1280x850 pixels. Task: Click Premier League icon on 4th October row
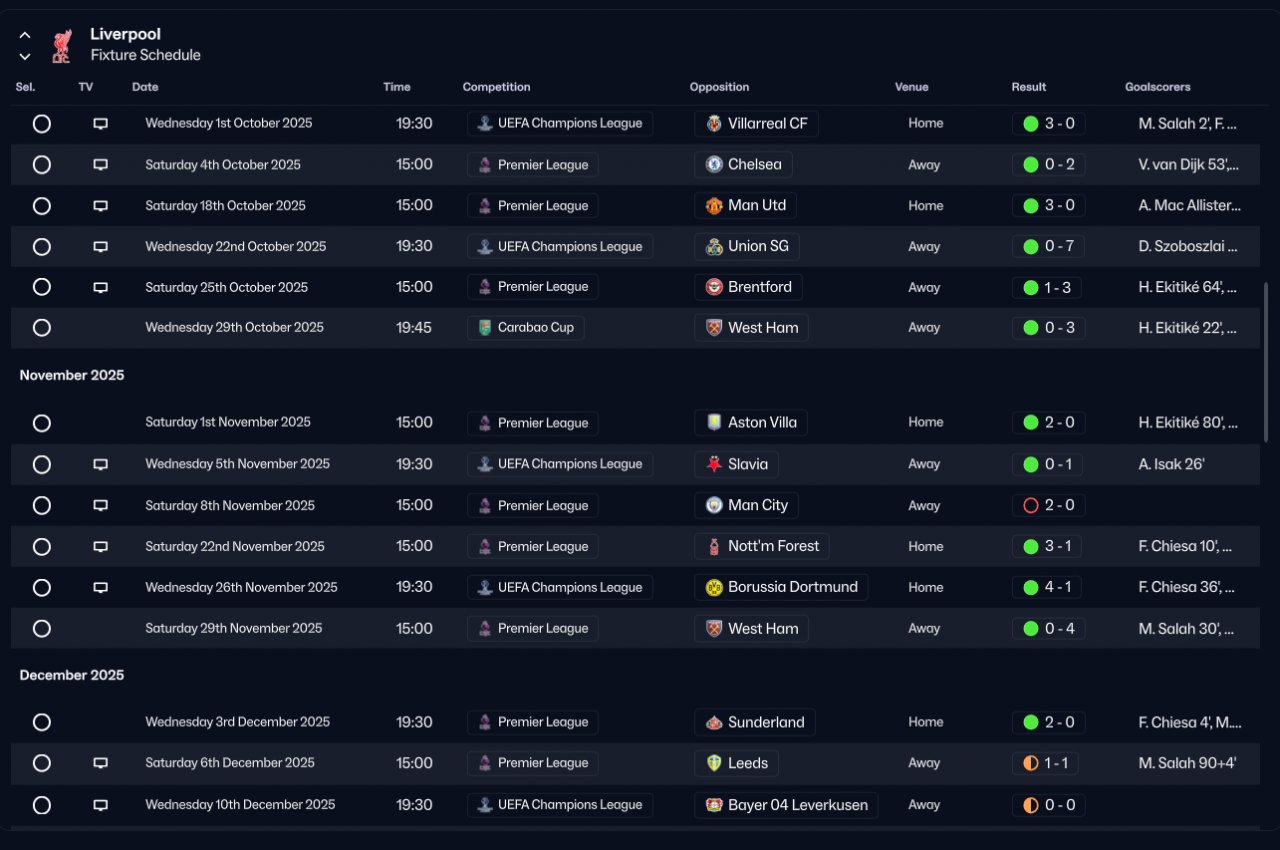click(485, 165)
